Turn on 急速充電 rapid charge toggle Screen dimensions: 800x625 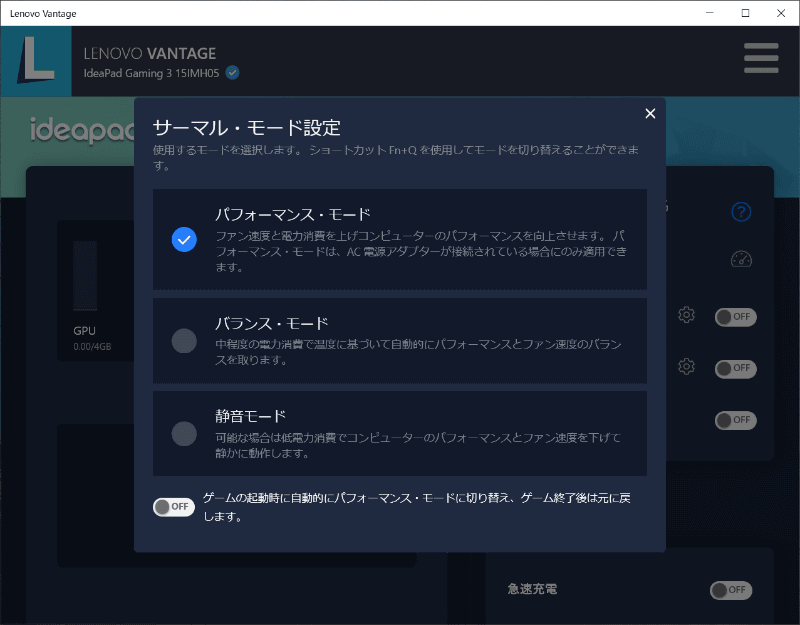731,590
